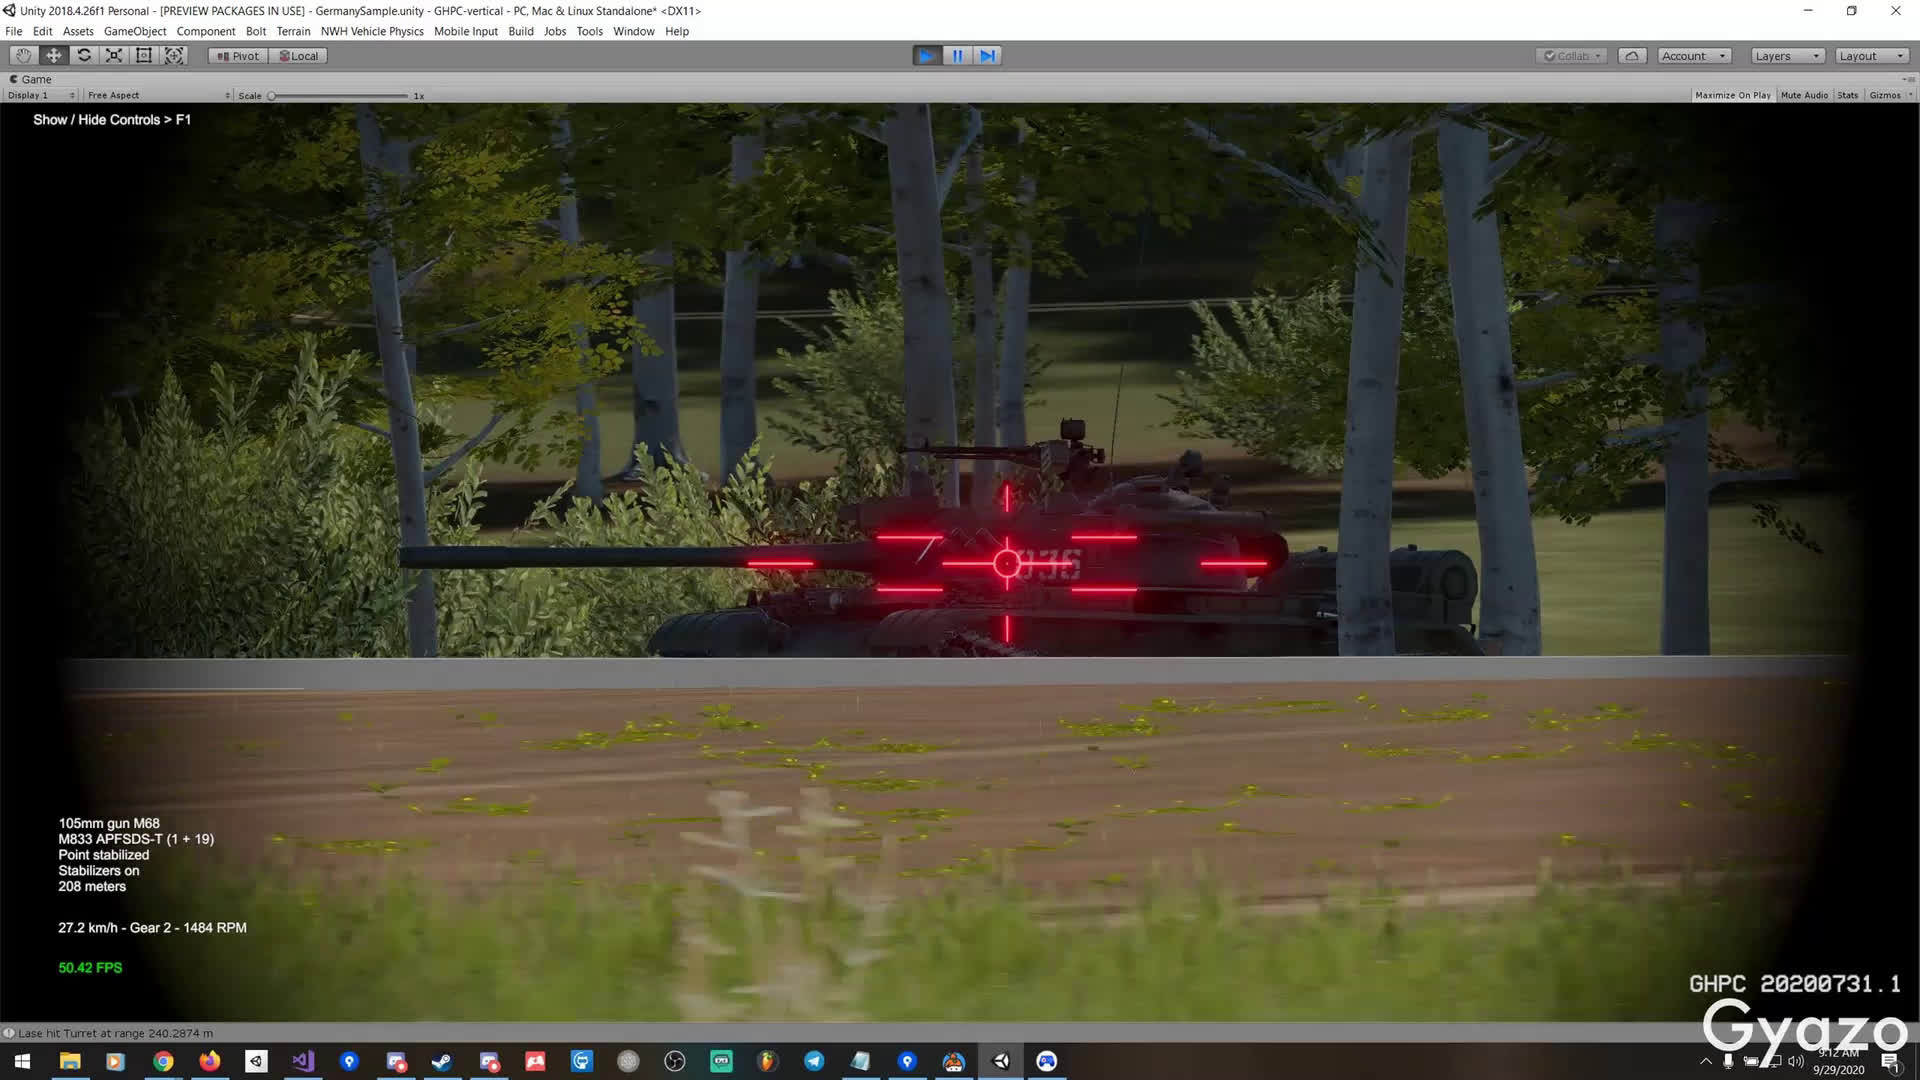1920x1080 pixels.
Task: Open the GameObject menu
Action: click(x=135, y=31)
